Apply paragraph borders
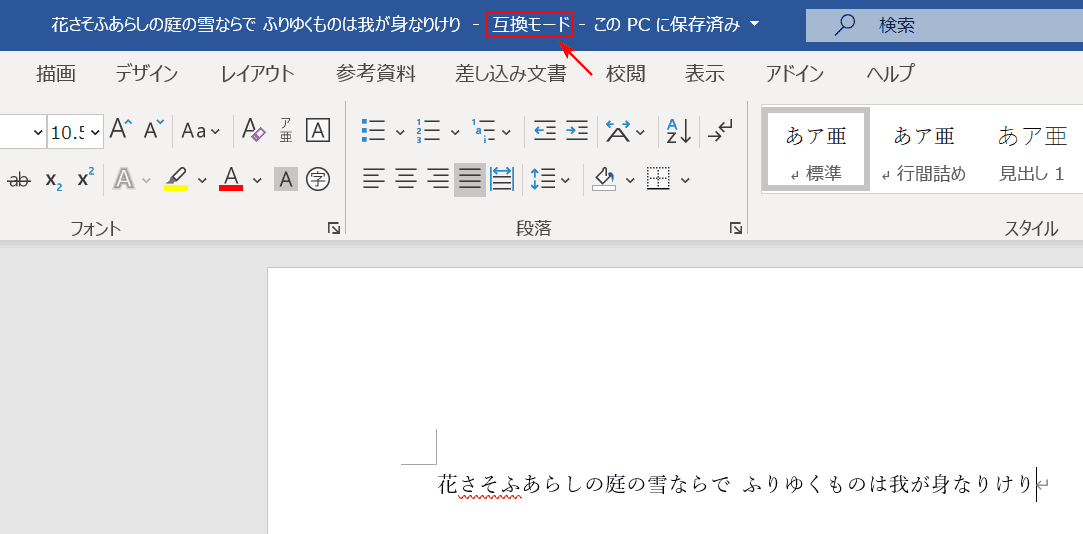This screenshot has height=534, width=1083. [659, 180]
